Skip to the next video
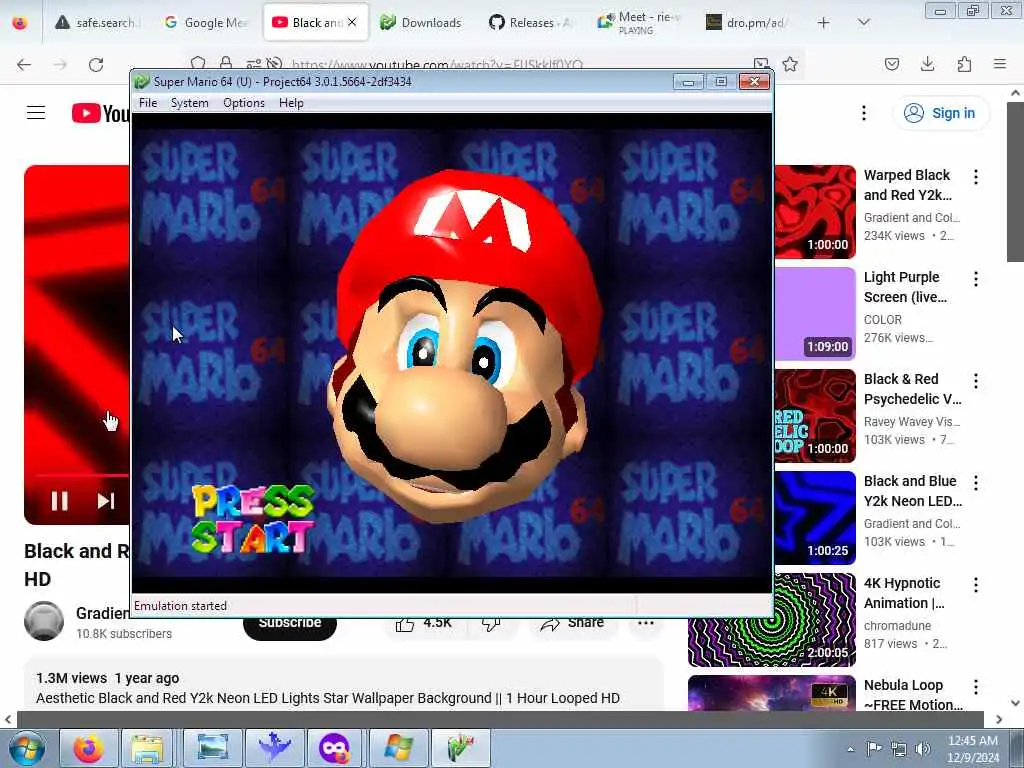This screenshot has width=1024, height=768. coord(106,501)
